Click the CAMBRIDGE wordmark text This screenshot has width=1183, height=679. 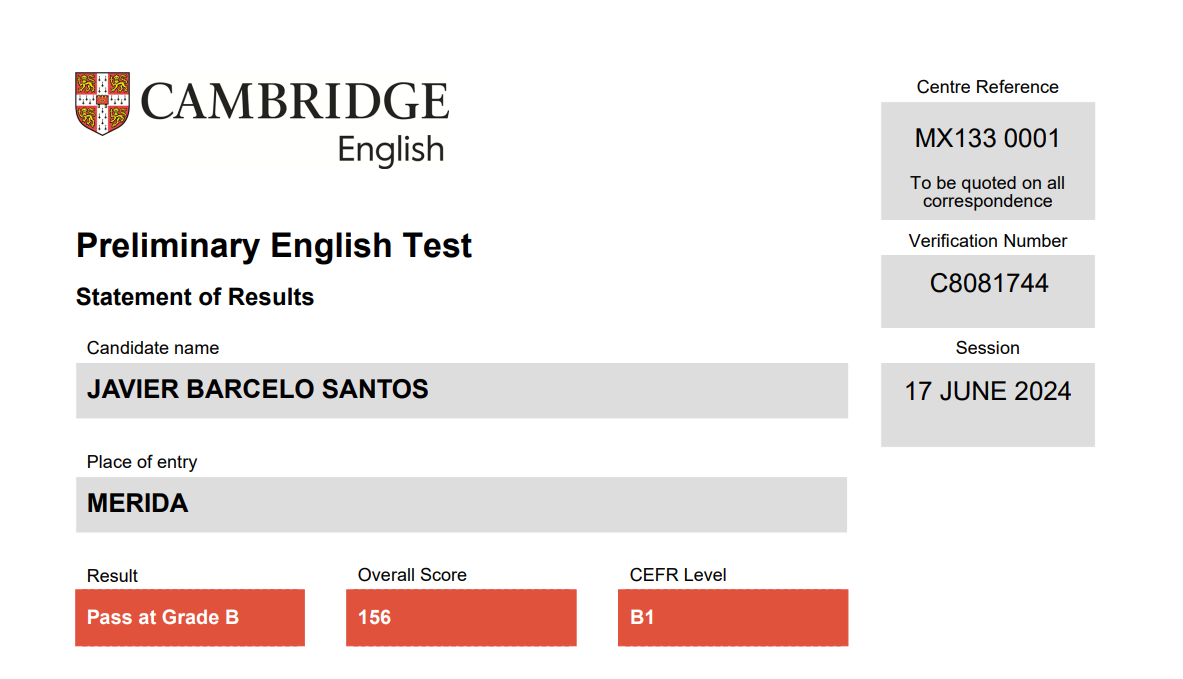pos(295,101)
